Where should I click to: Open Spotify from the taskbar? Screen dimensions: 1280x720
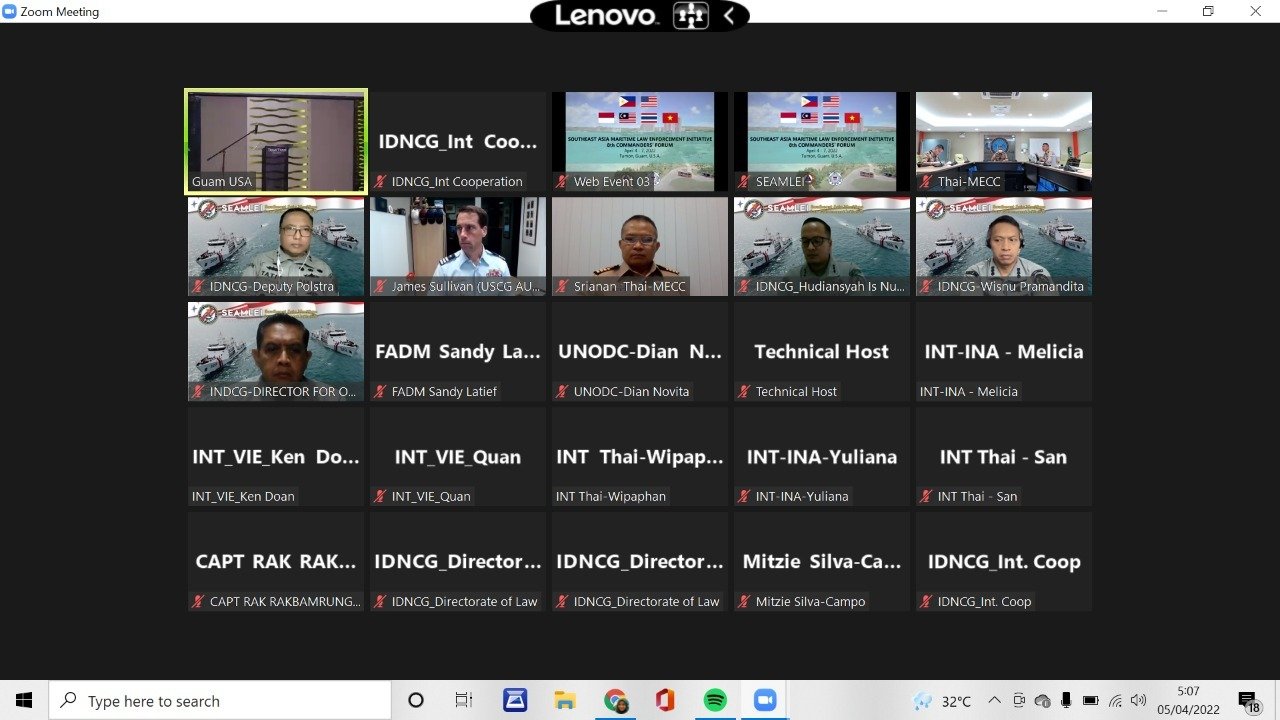tap(715, 701)
